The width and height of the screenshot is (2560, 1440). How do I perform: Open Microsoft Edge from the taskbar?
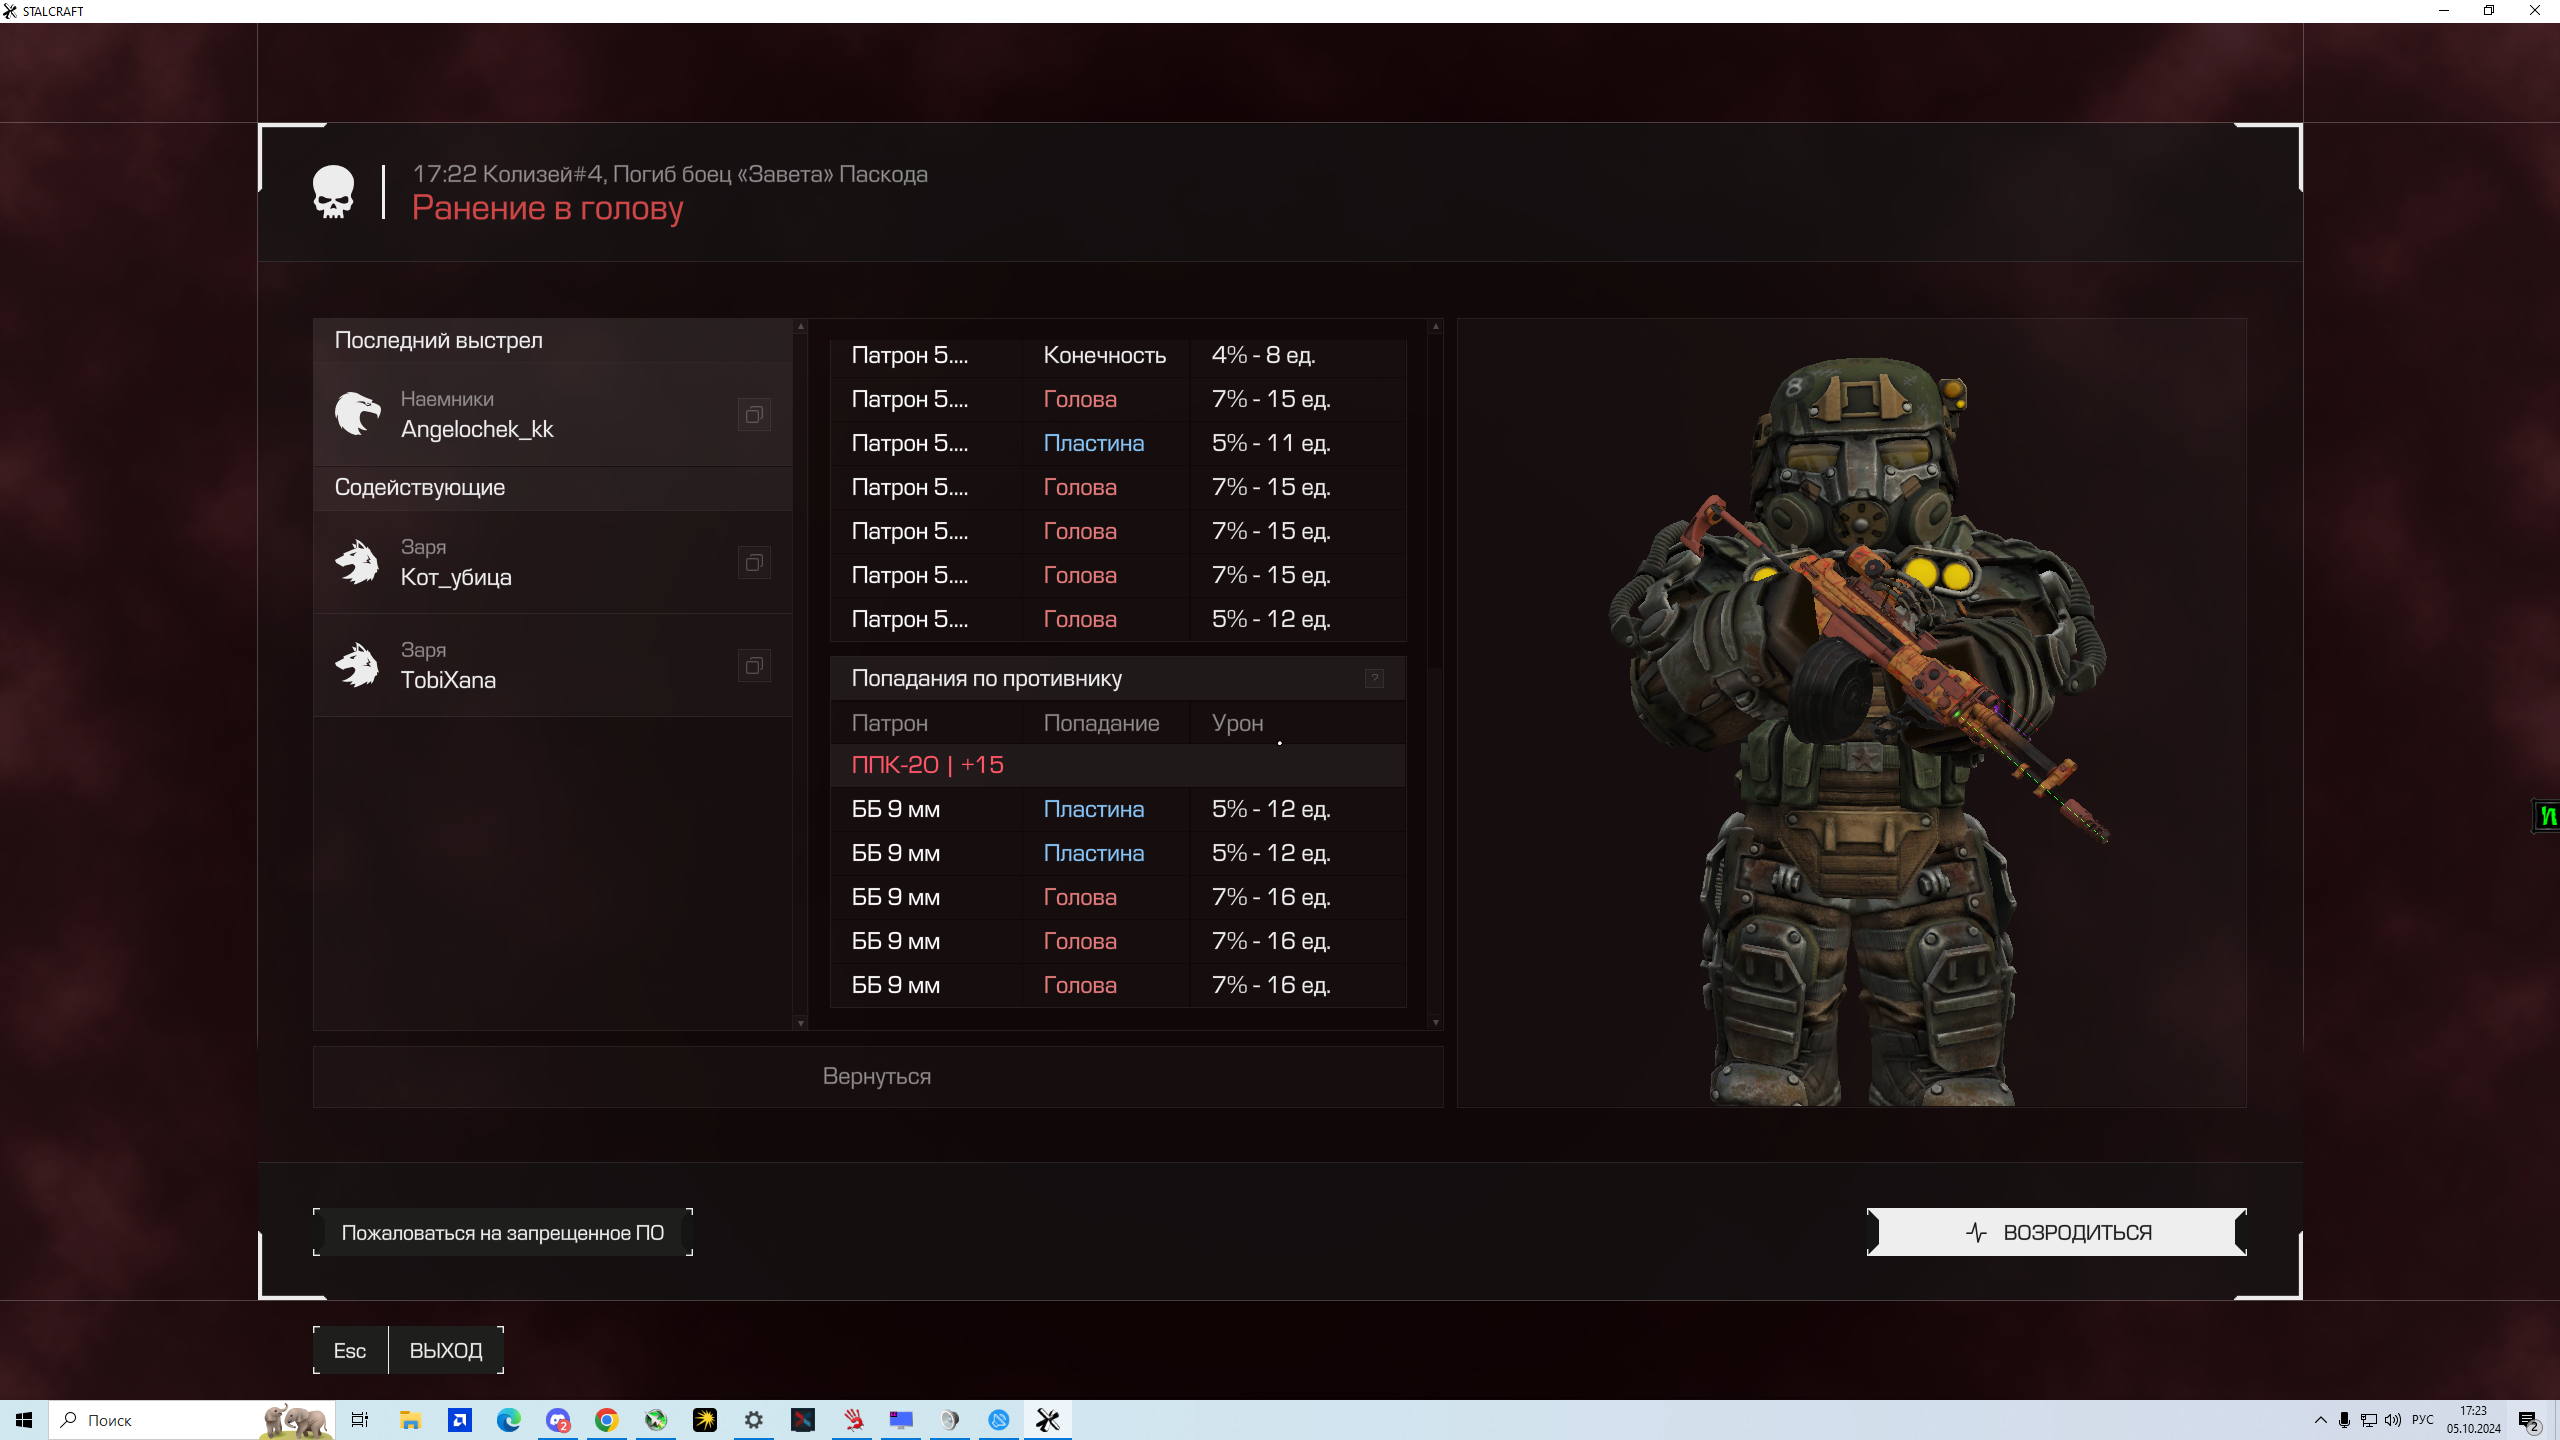click(x=509, y=1420)
